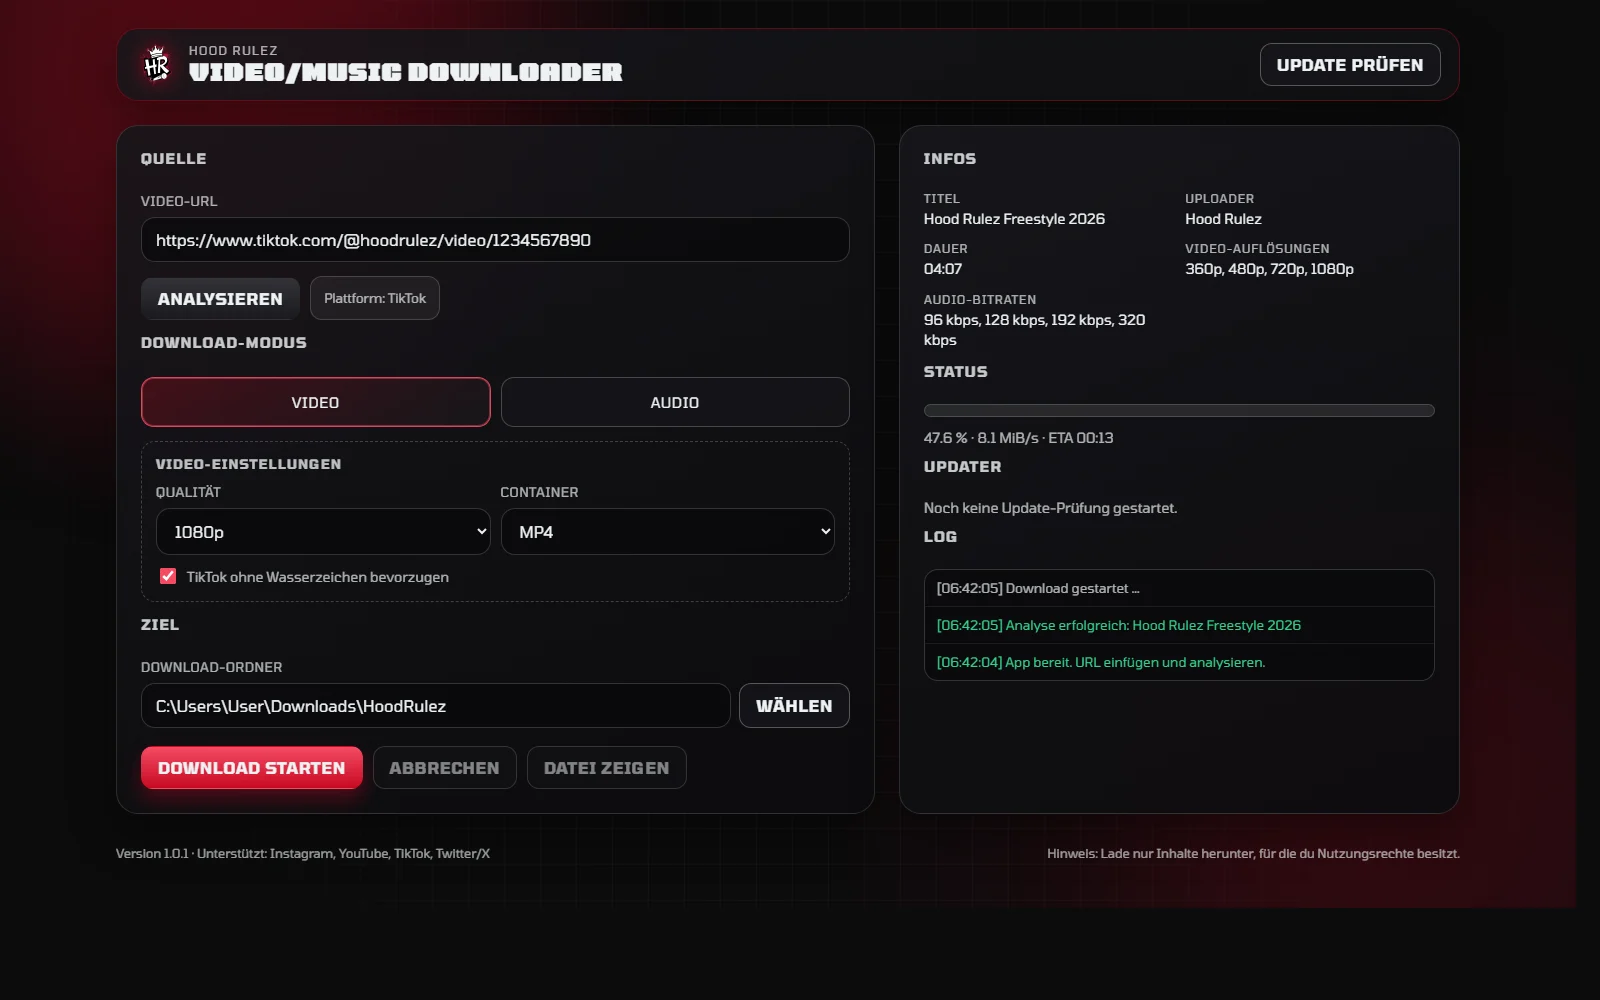
Task: Switch to the VIDEO download mode
Action: [315, 402]
